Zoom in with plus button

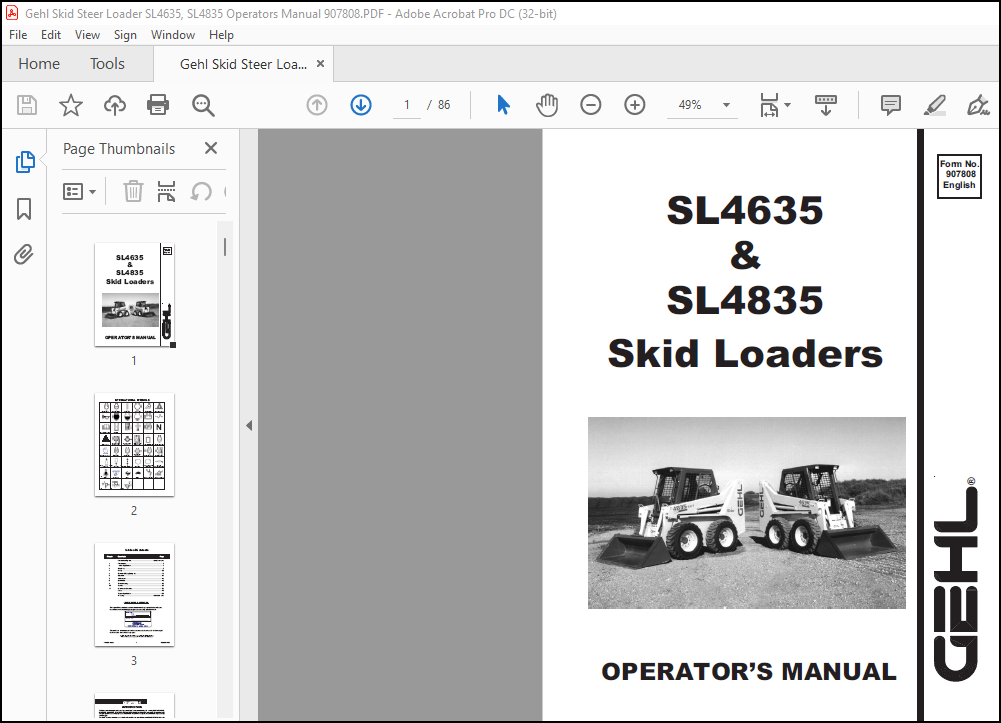635,105
